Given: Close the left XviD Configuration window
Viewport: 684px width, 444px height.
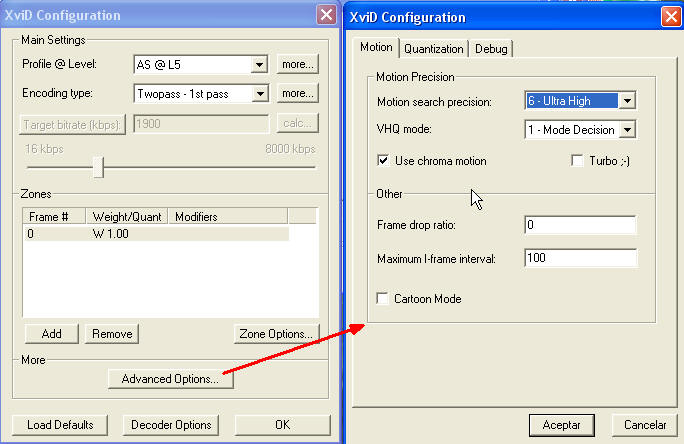Looking at the screenshot, I should 326,15.
